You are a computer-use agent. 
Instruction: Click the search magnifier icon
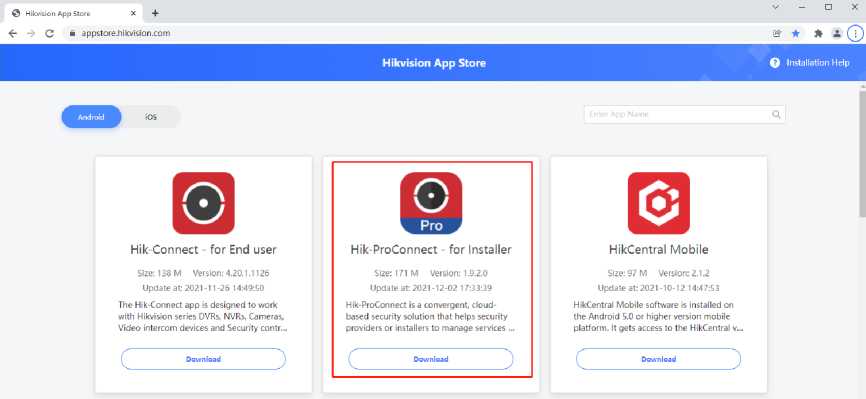click(x=776, y=114)
